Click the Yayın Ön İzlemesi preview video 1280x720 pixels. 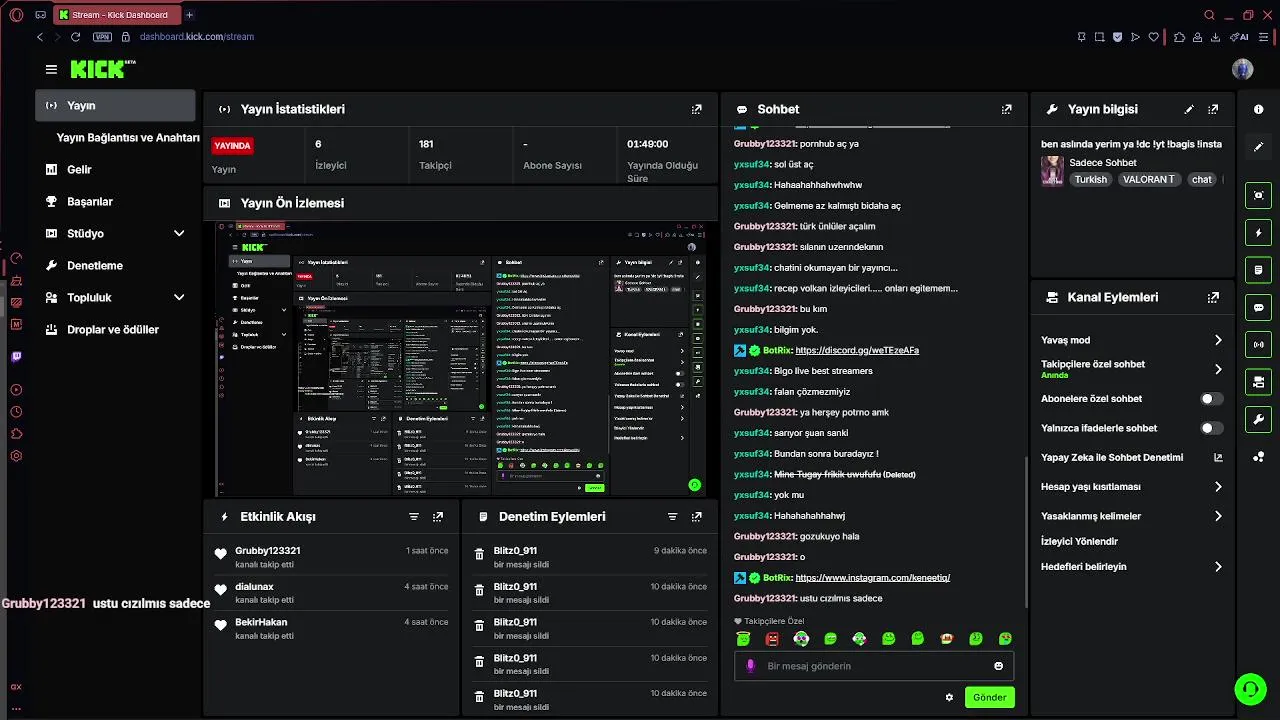[461, 358]
